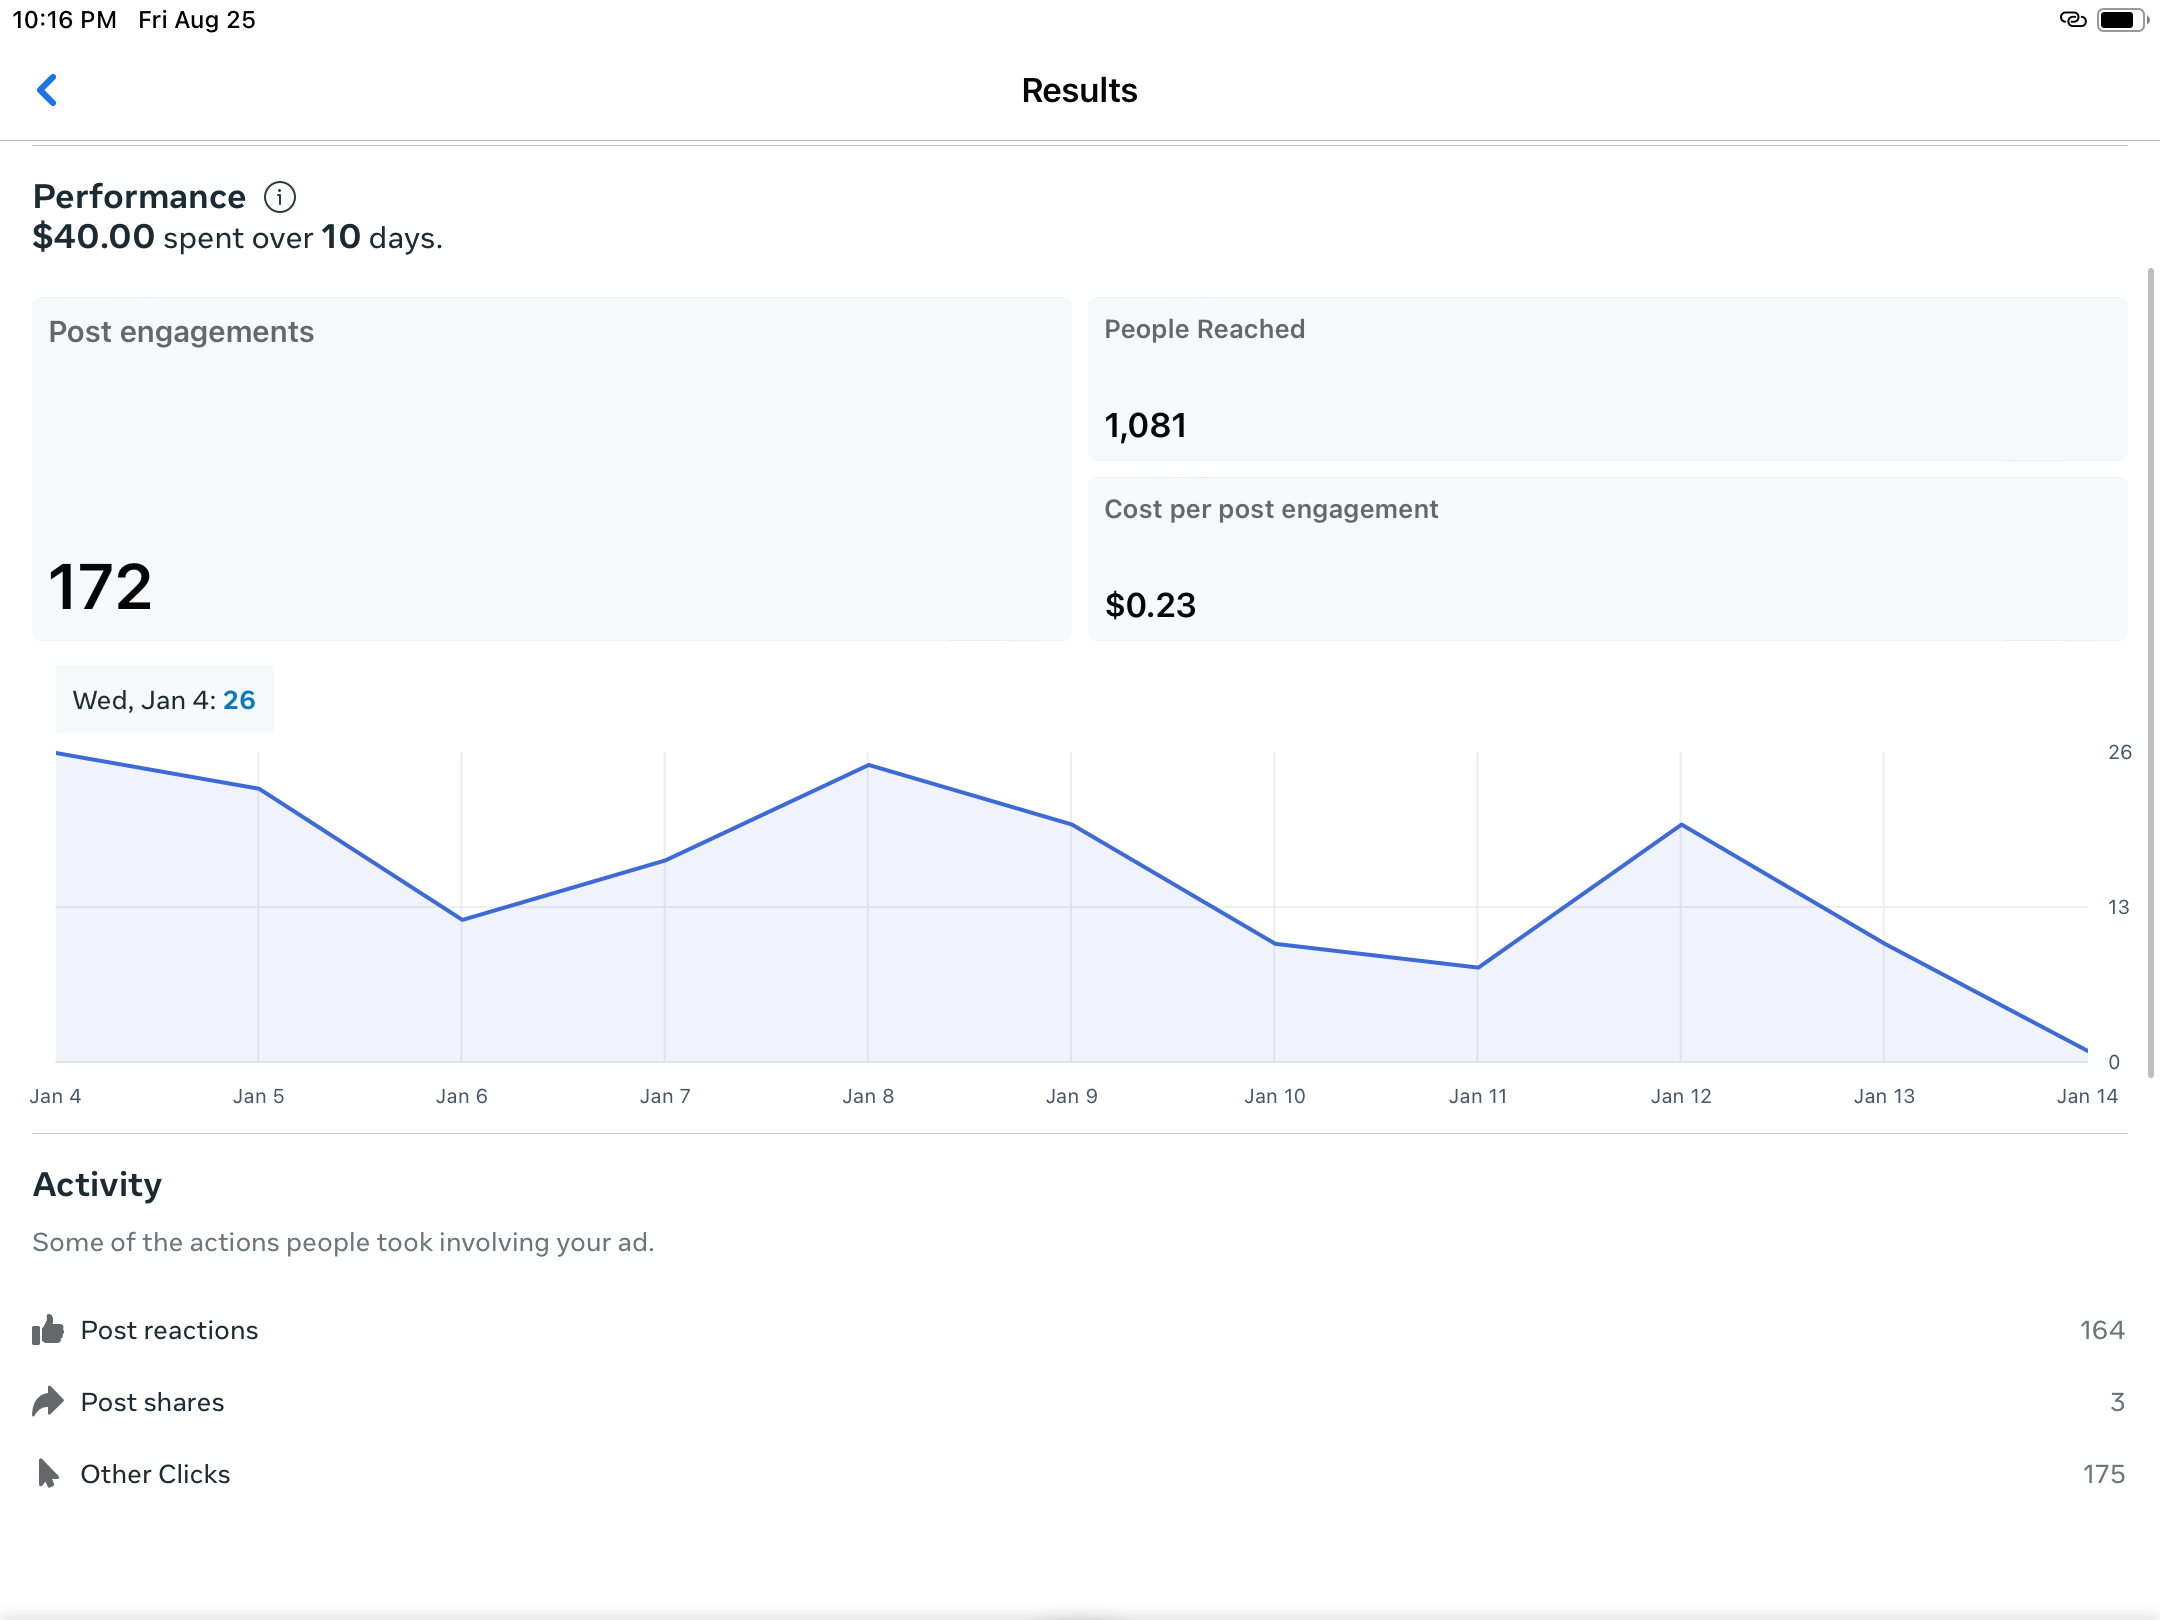Click the 175 other clicks count
The image size is (2160, 1620).
[x=2104, y=1474]
